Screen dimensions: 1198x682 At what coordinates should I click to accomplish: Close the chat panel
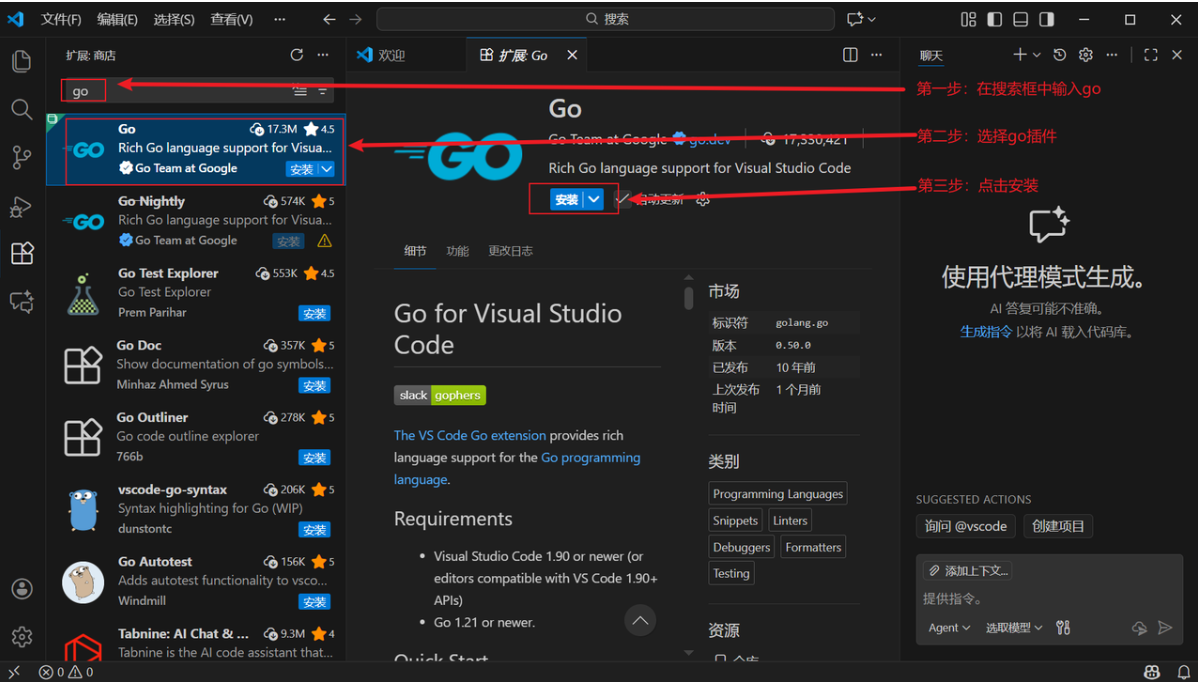tap(1177, 54)
